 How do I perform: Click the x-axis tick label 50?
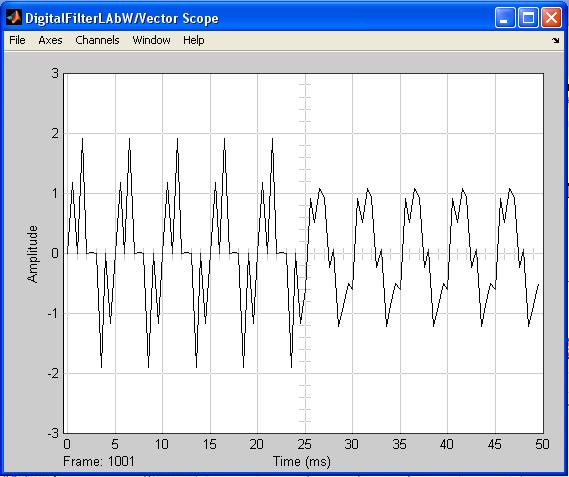542,444
